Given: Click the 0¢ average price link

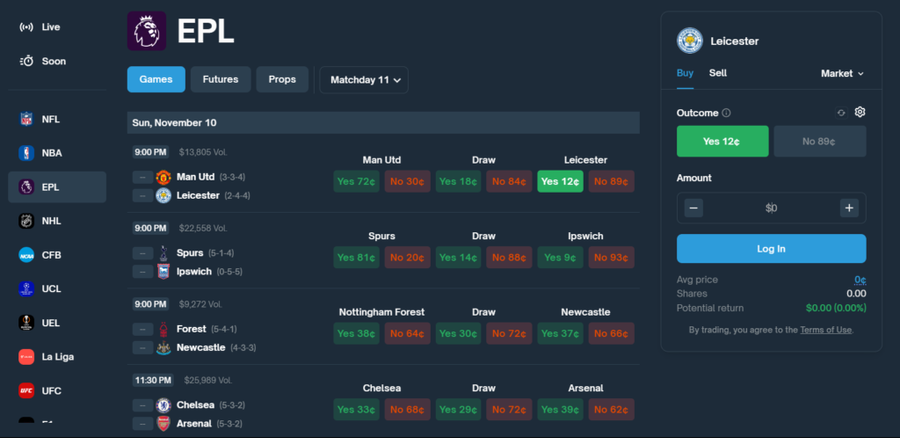Looking at the screenshot, I should point(860,280).
